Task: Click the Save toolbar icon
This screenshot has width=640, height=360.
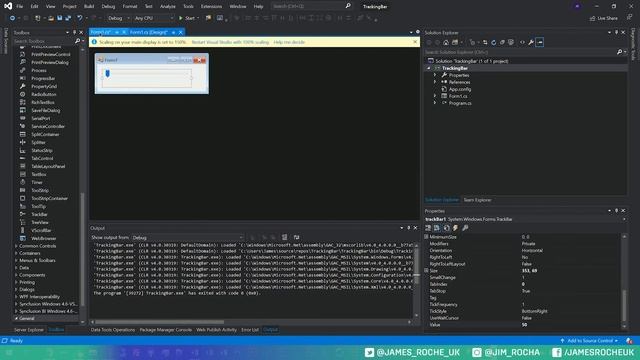Action: coord(60,18)
